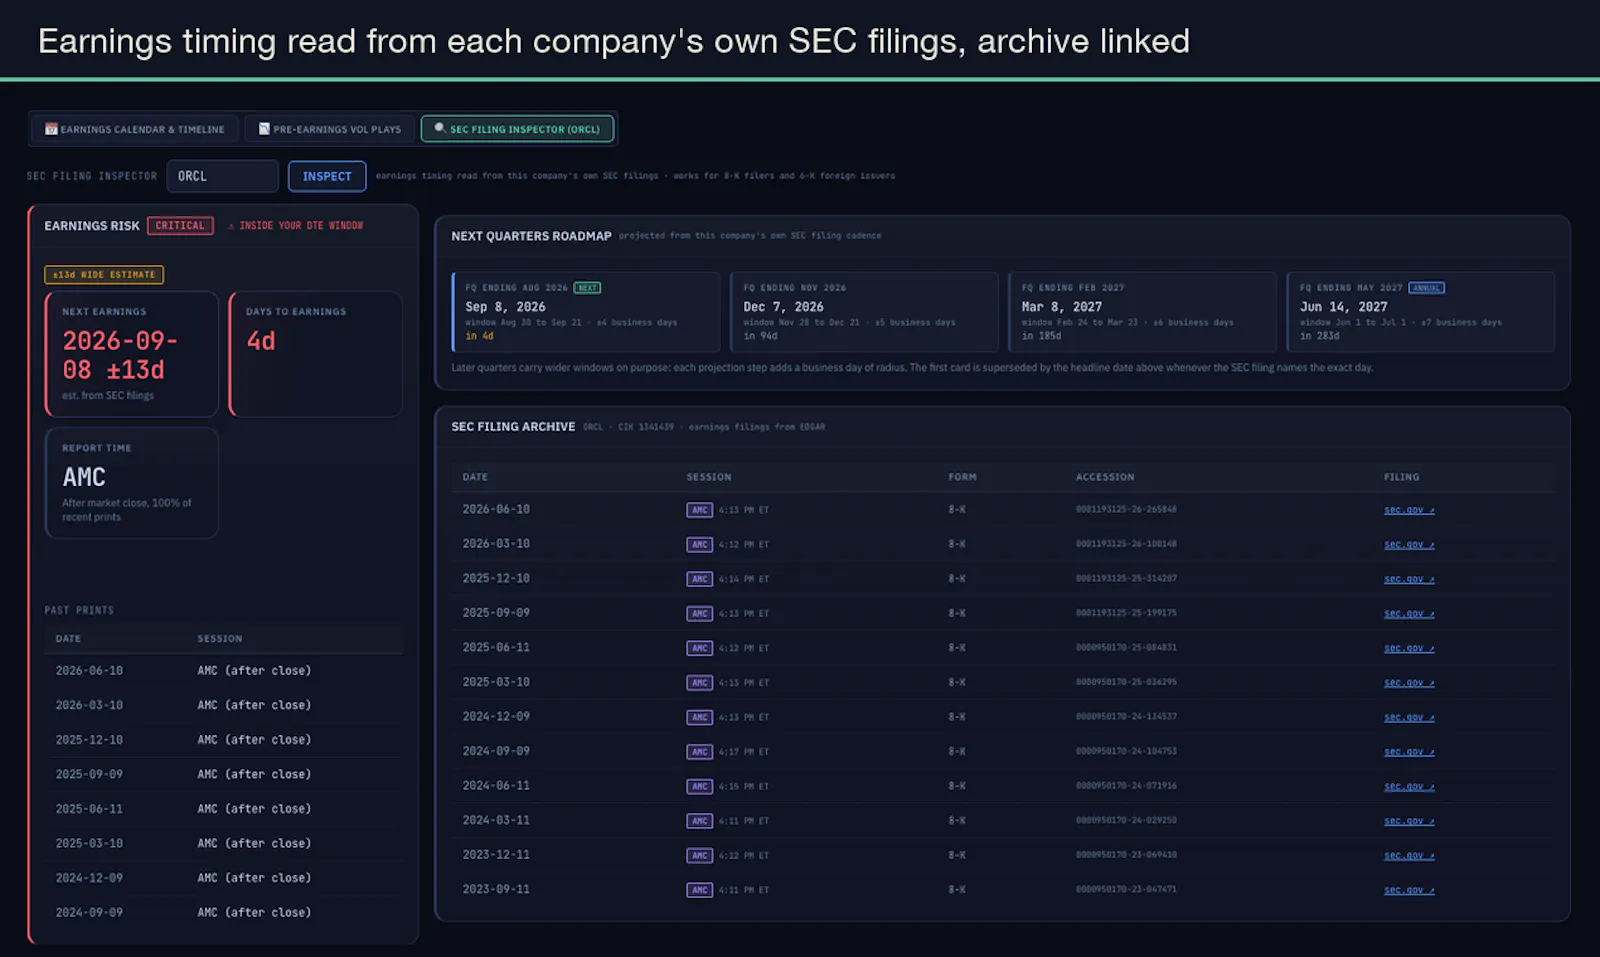Viewport: 1600px width, 957px height.
Task: Select the Sep 8, 2026 roadmap card
Action: pos(586,312)
